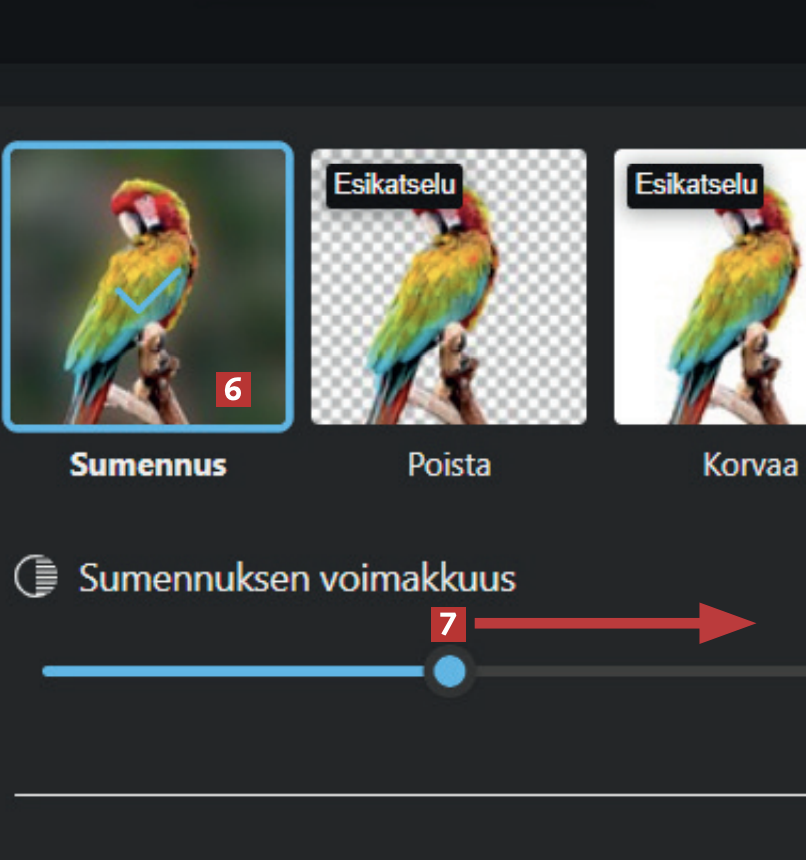Choose the Poista background removal thumbnail
The image size is (806, 860).
449,286
